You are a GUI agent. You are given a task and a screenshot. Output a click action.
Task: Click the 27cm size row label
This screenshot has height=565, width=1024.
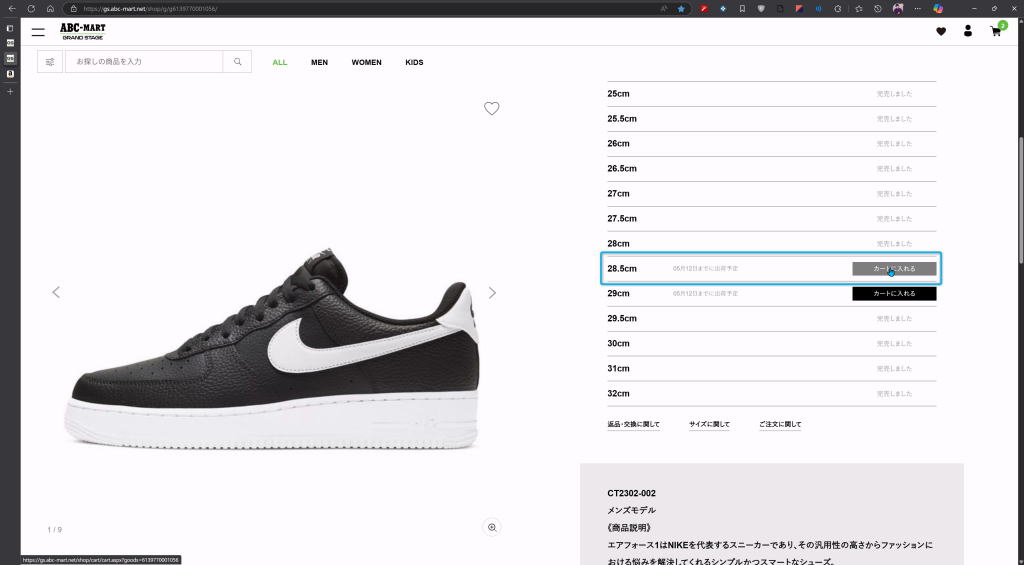618,194
